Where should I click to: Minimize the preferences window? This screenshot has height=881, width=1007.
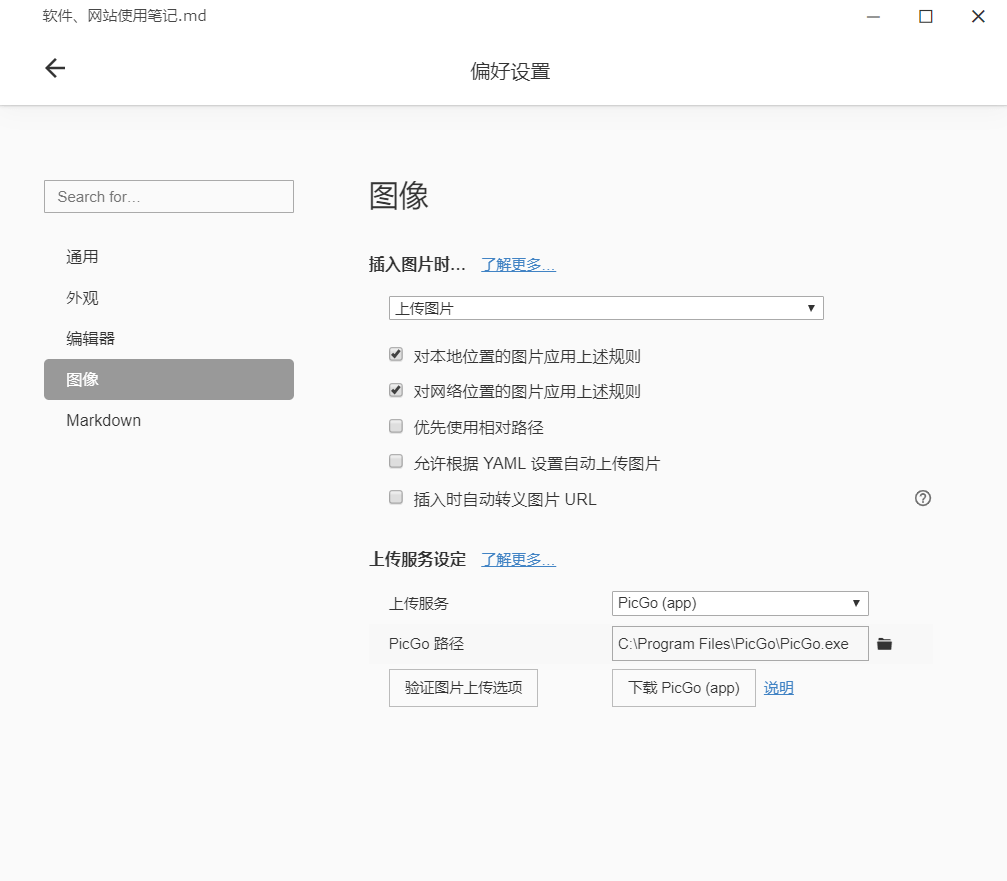click(873, 17)
